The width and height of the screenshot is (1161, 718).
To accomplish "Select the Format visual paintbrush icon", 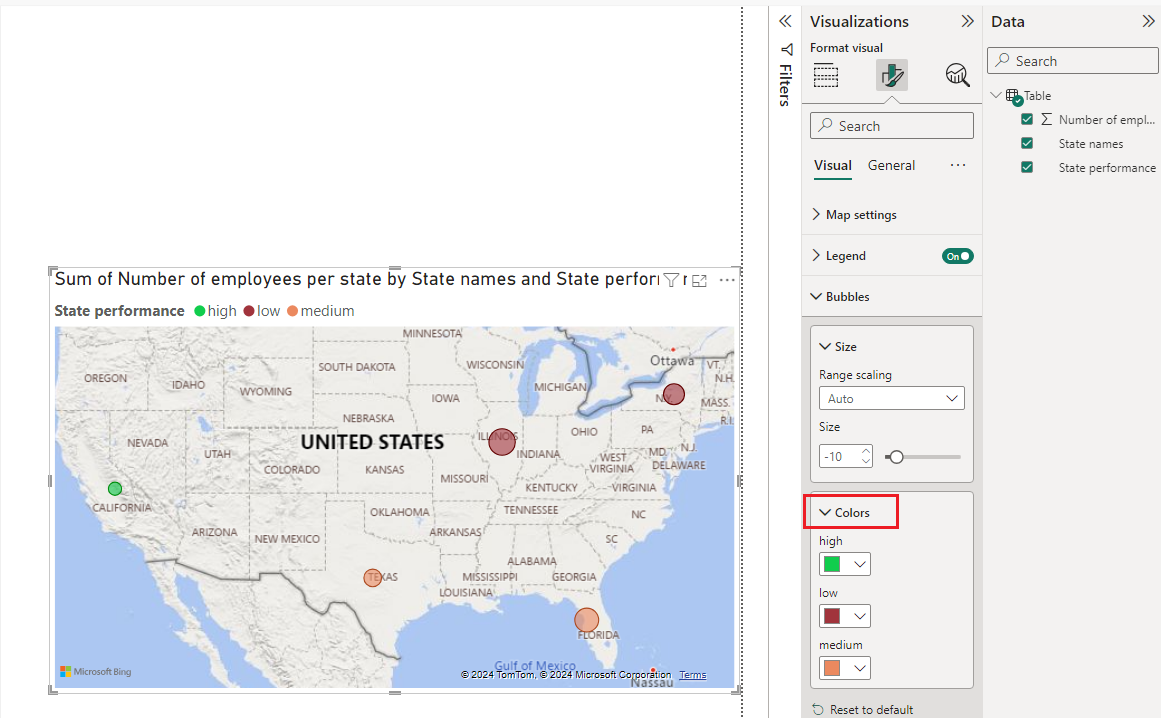I will click(x=891, y=75).
